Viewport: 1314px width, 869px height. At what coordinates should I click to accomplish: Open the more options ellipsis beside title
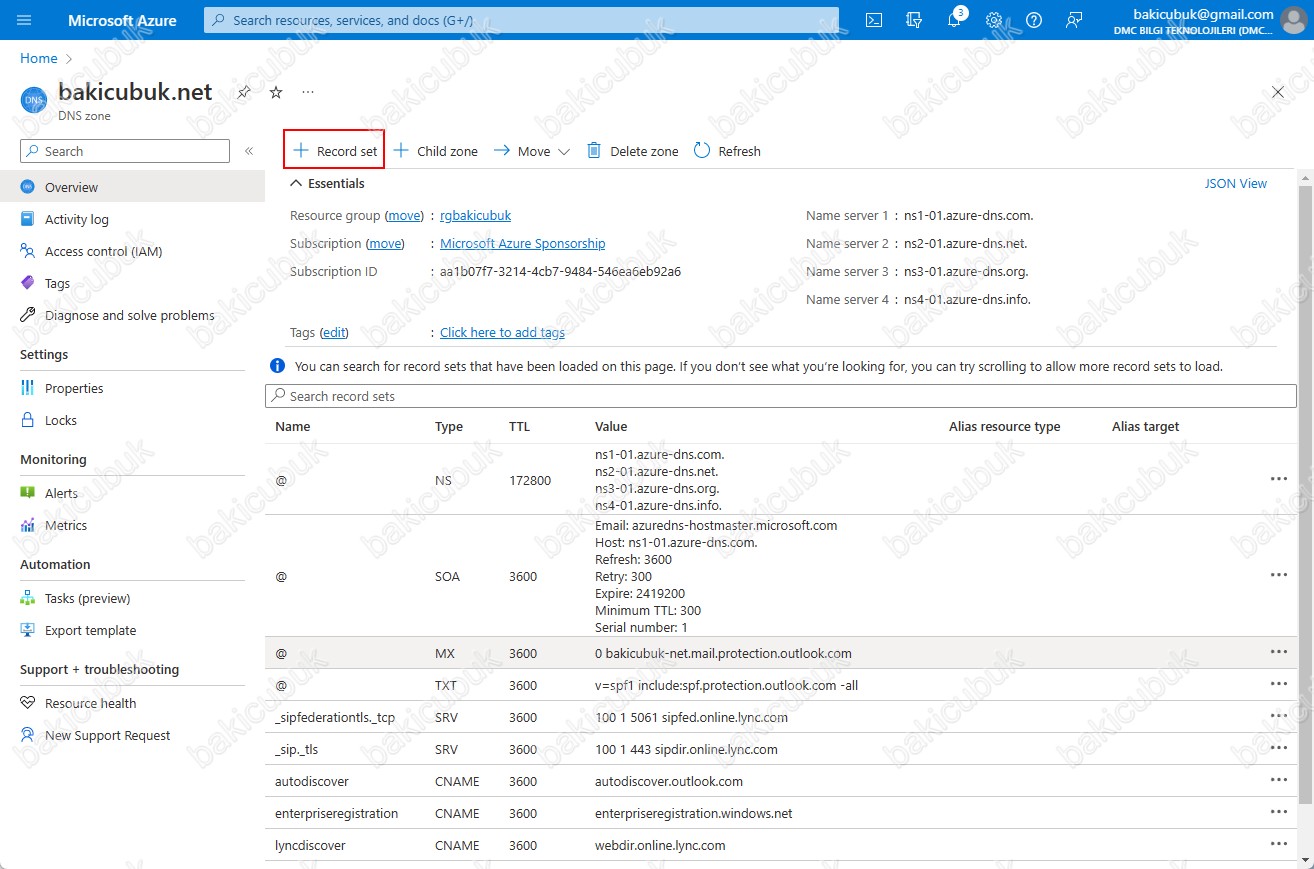click(308, 92)
